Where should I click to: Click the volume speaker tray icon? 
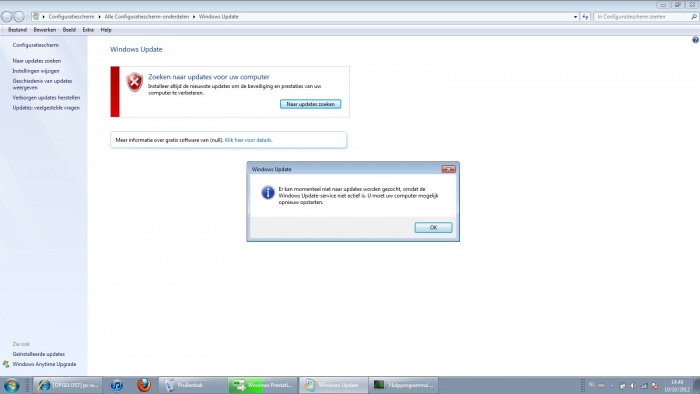tap(633, 386)
